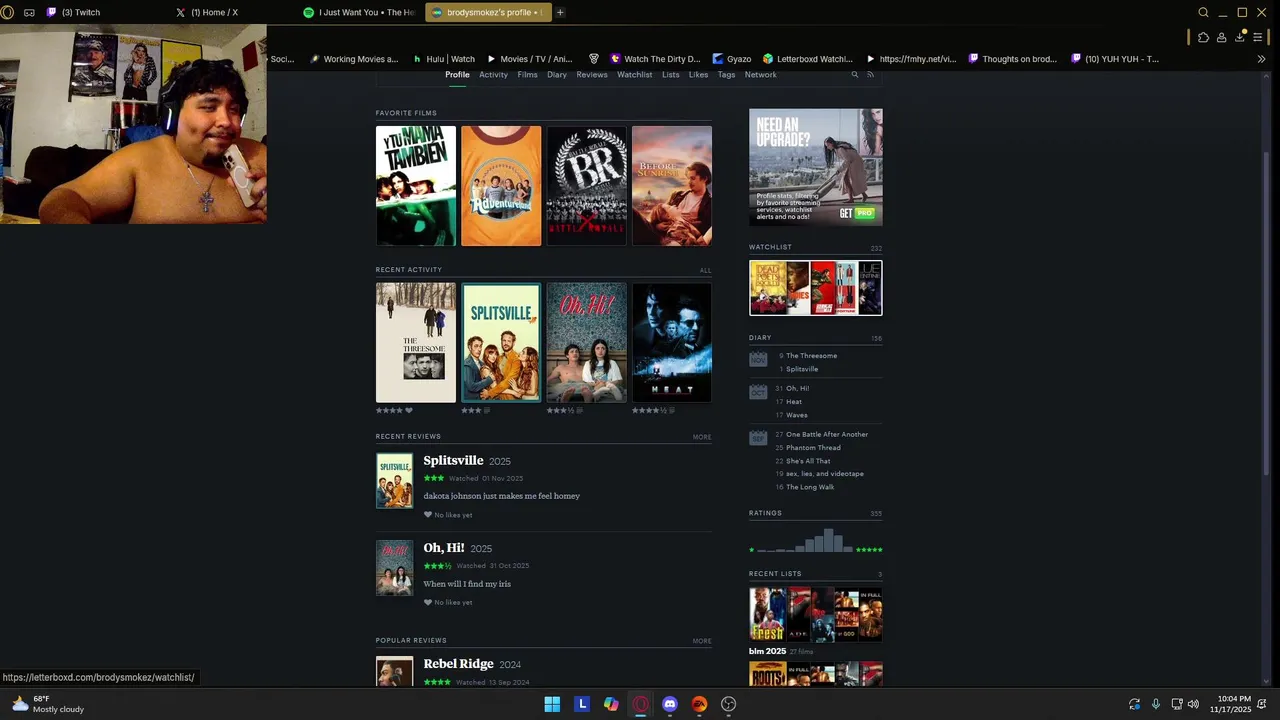Open the Films nav item
Image resolution: width=1280 pixels, height=720 pixels.
(x=527, y=75)
